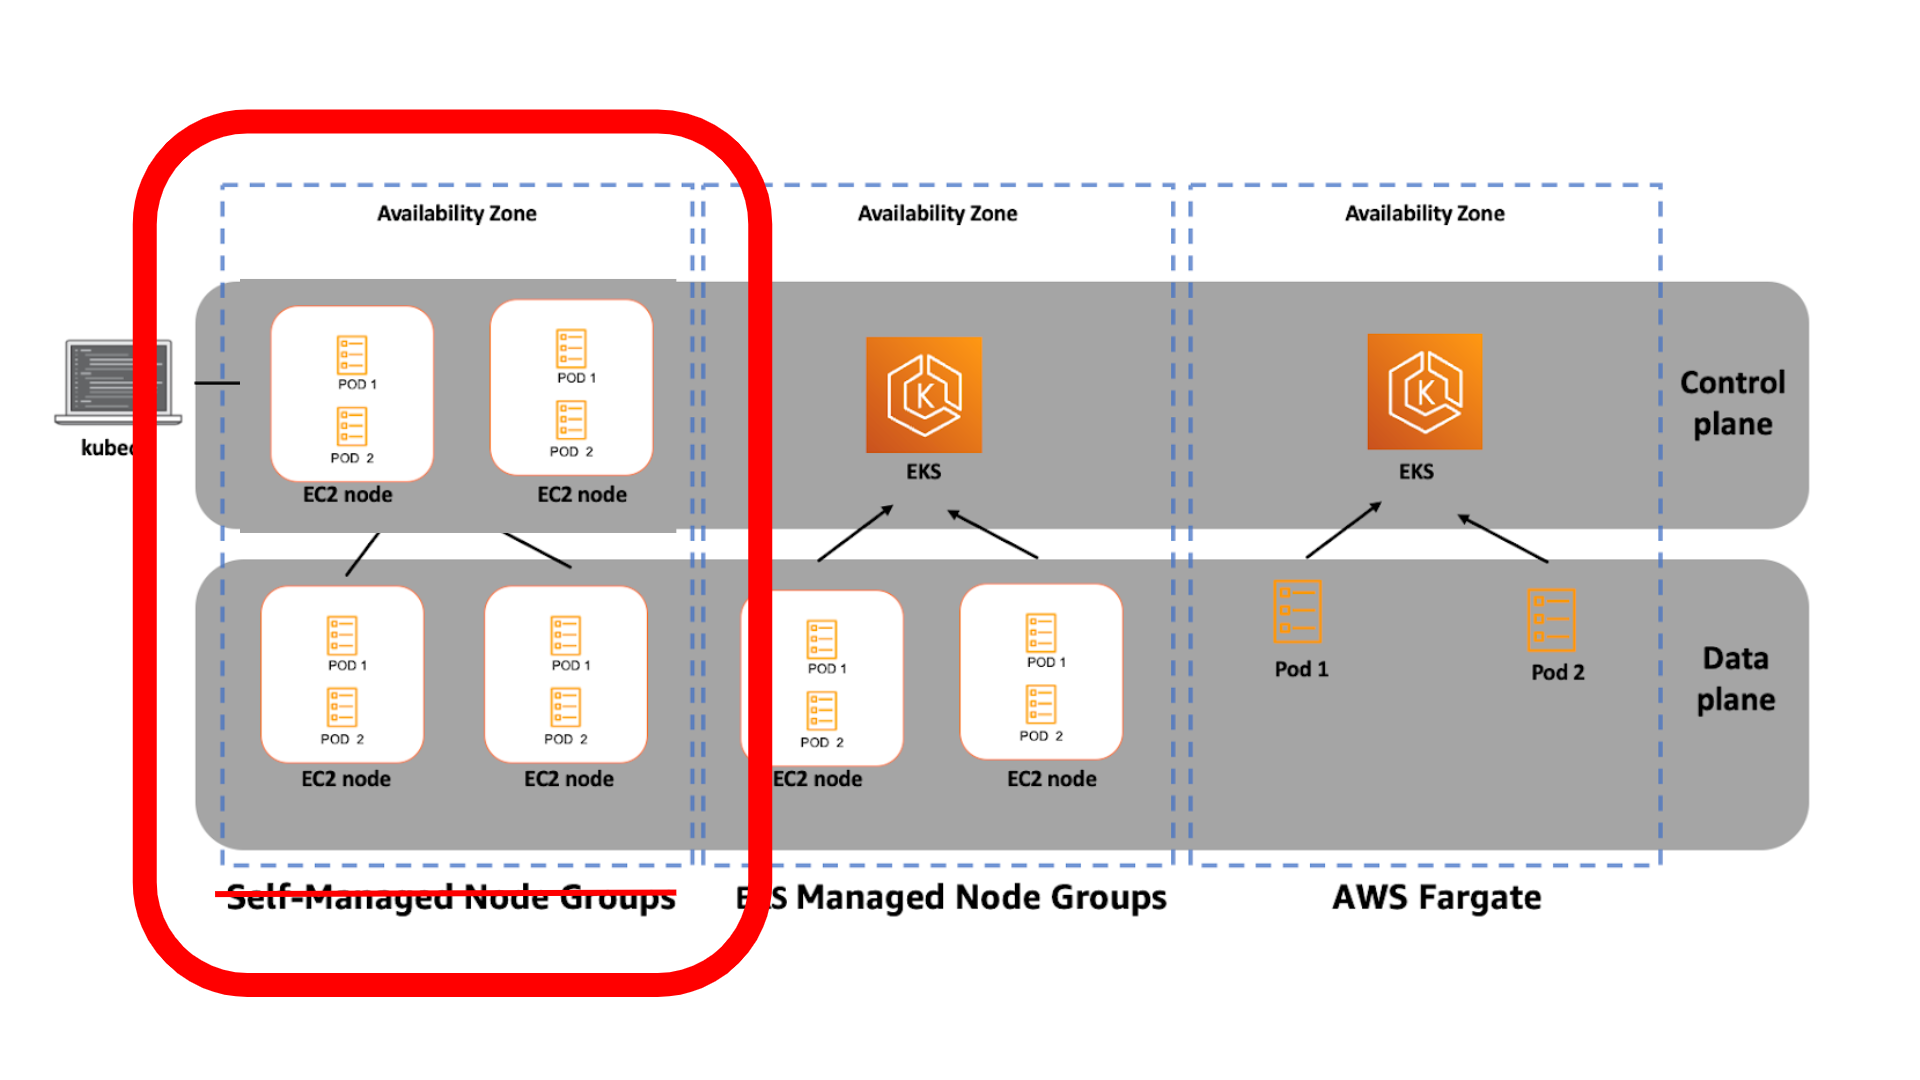Select POD 1 icon in right EKS Managed EC2 node
1920x1080 pixels.
coord(1041,633)
